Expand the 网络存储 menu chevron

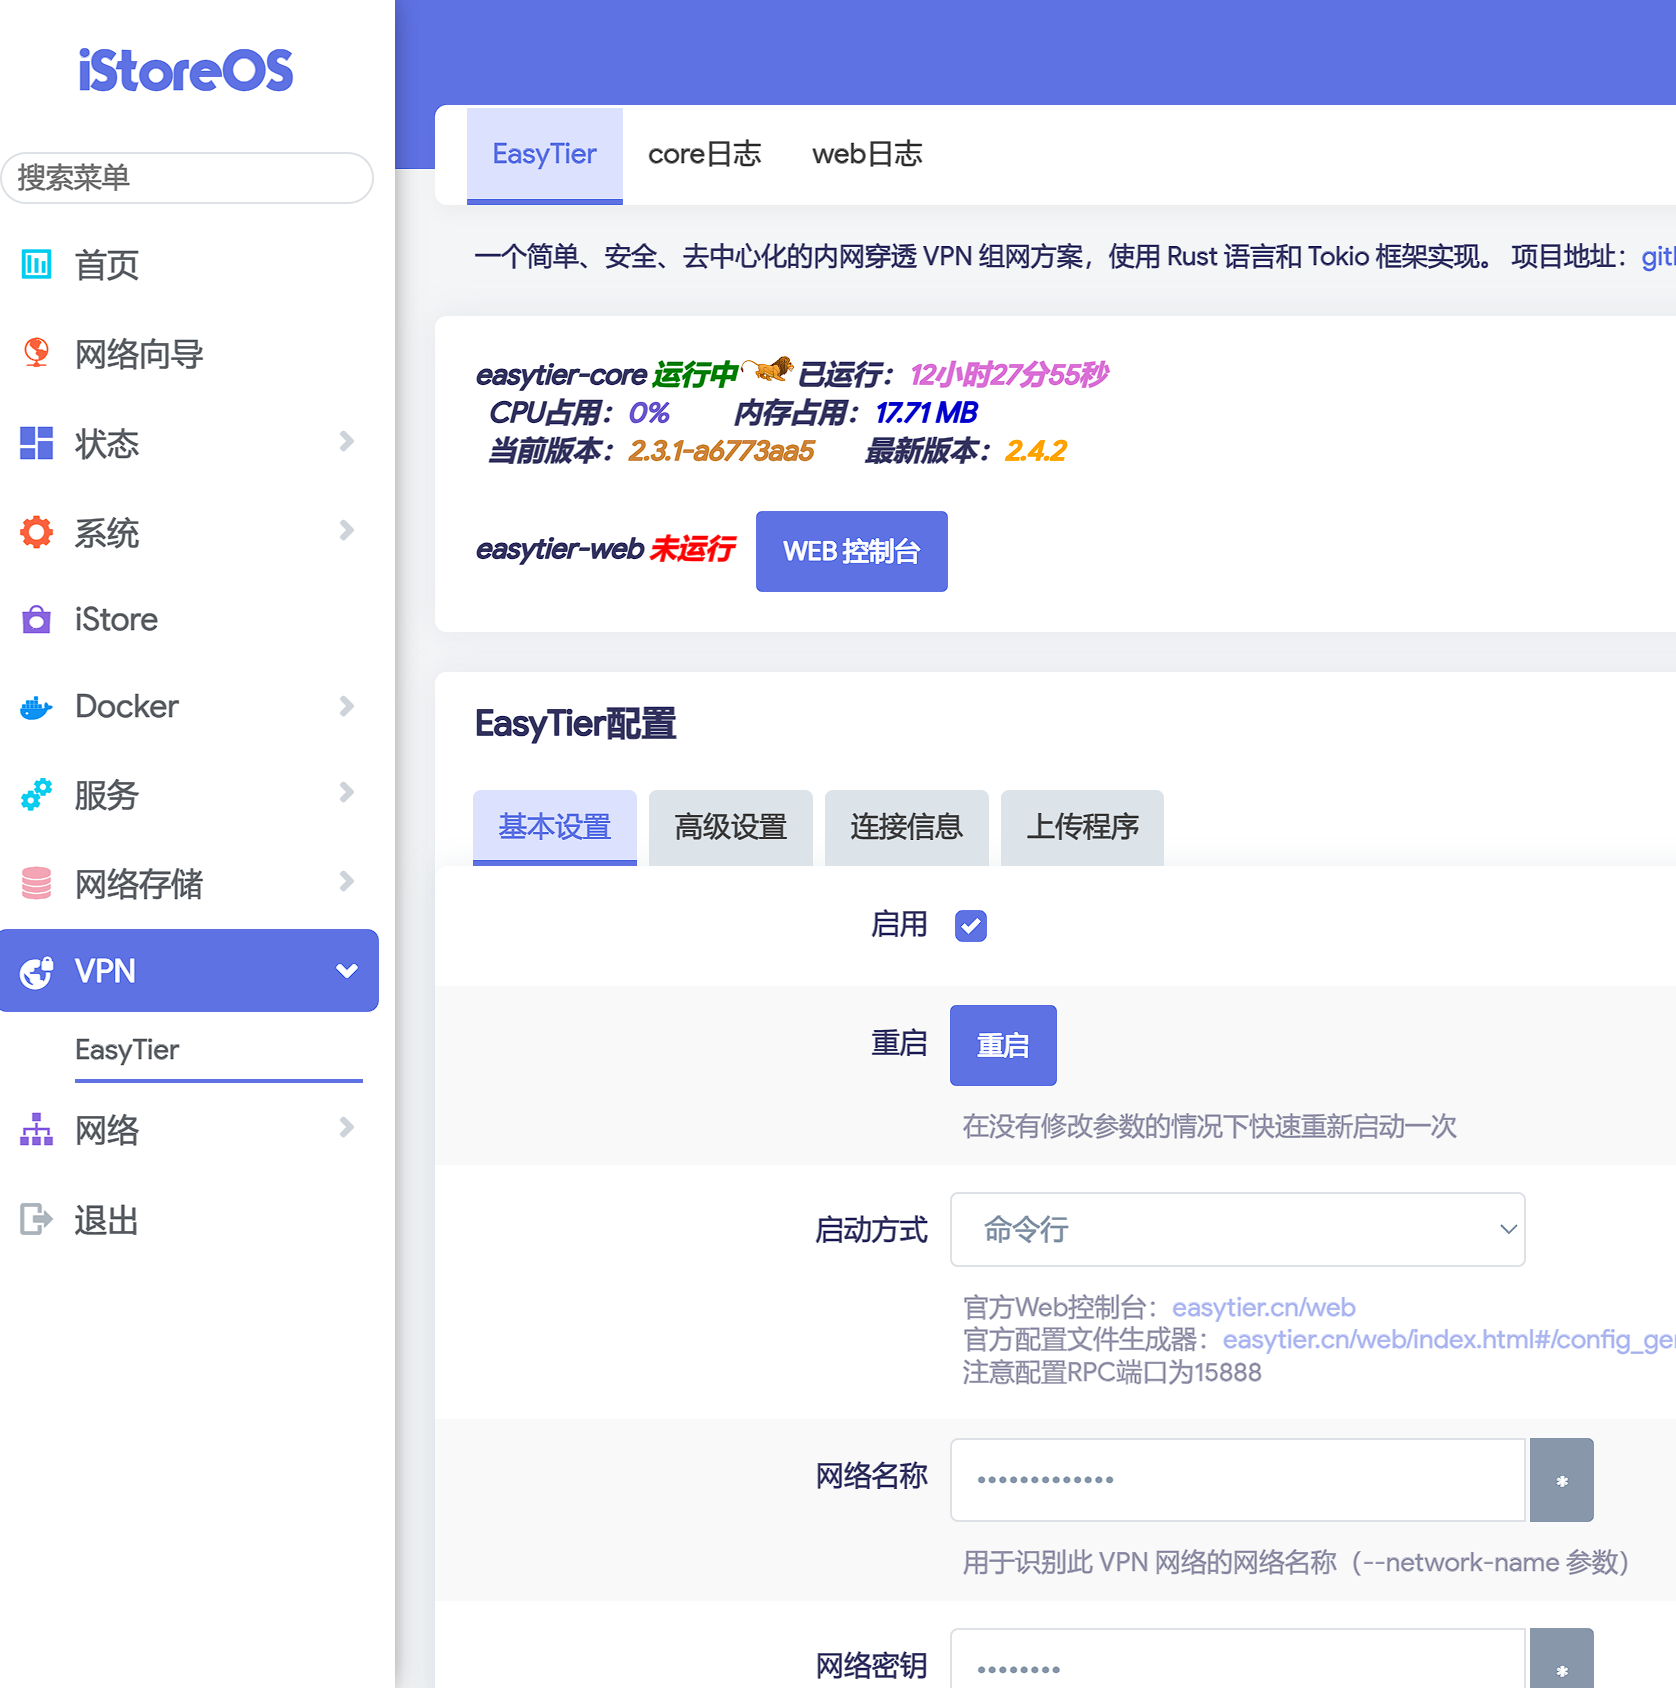[346, 881]
